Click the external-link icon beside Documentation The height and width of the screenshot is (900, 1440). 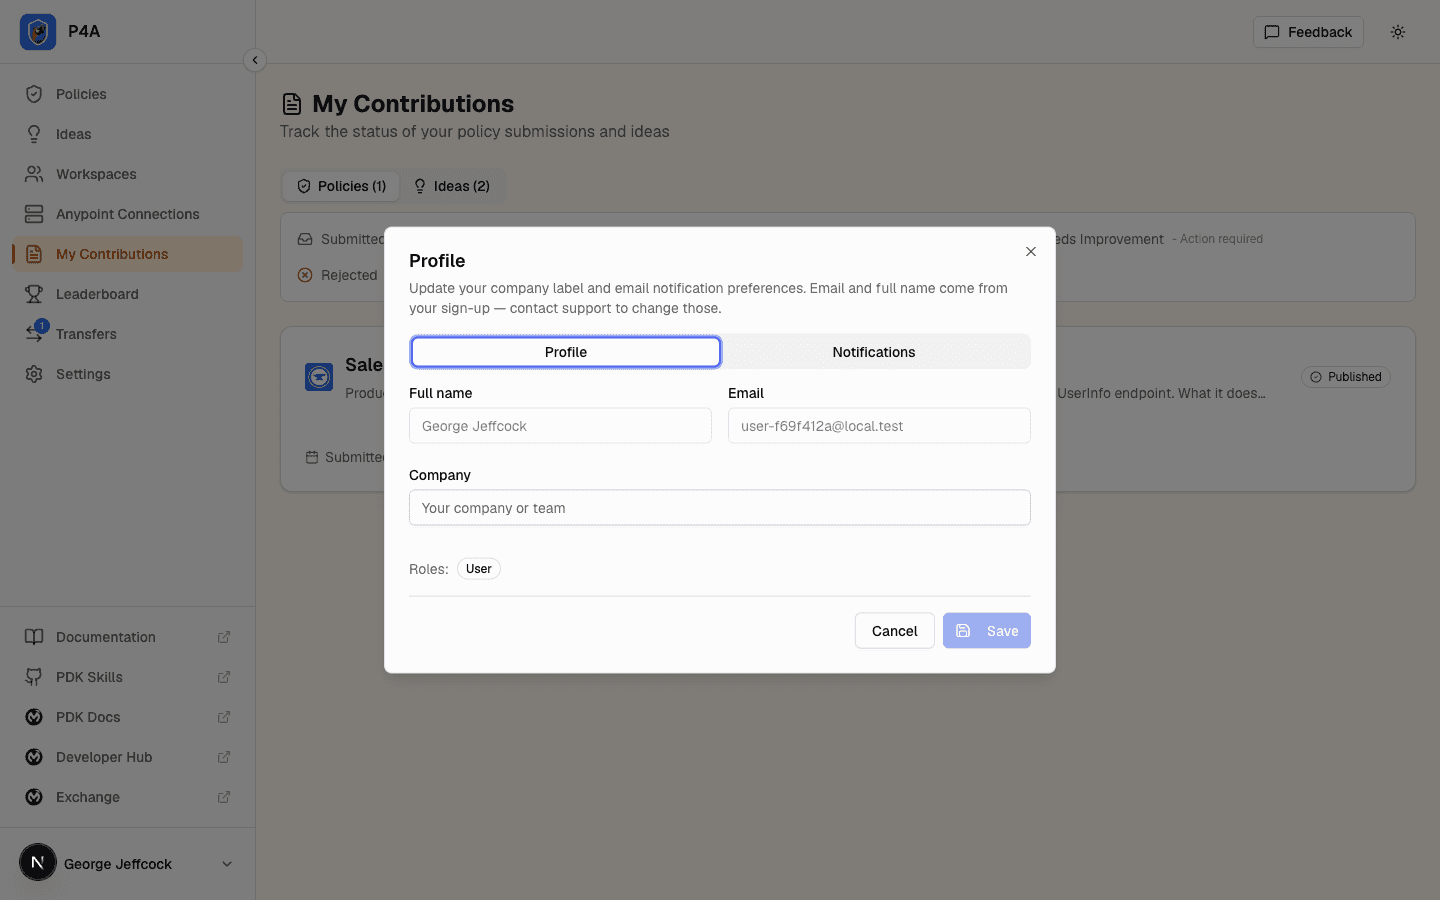click(x=224, y=637)
